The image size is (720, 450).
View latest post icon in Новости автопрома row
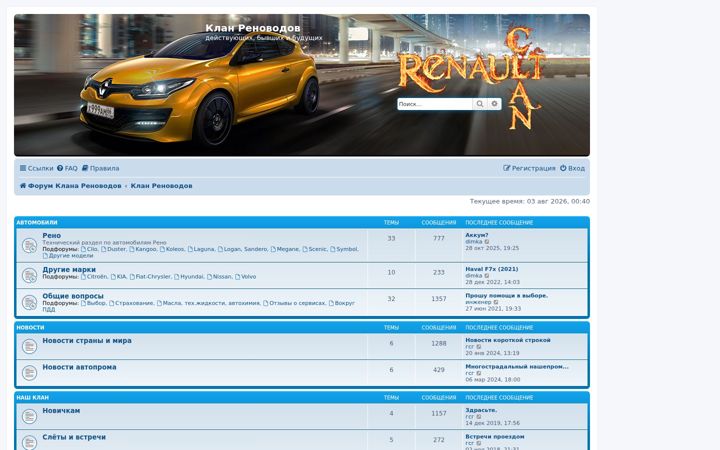point(479,373)
